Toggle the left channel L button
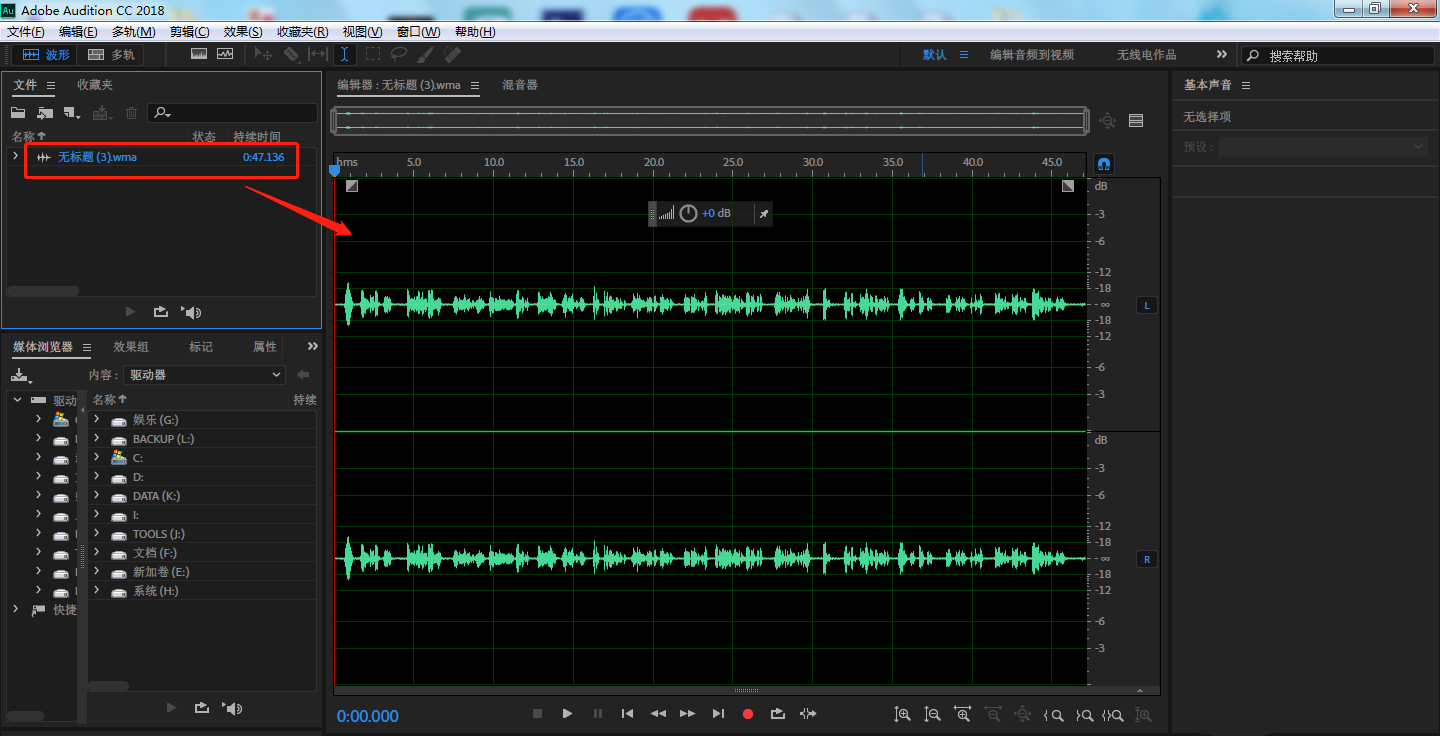The image size is (1440, 736). tap(1146, 305)
